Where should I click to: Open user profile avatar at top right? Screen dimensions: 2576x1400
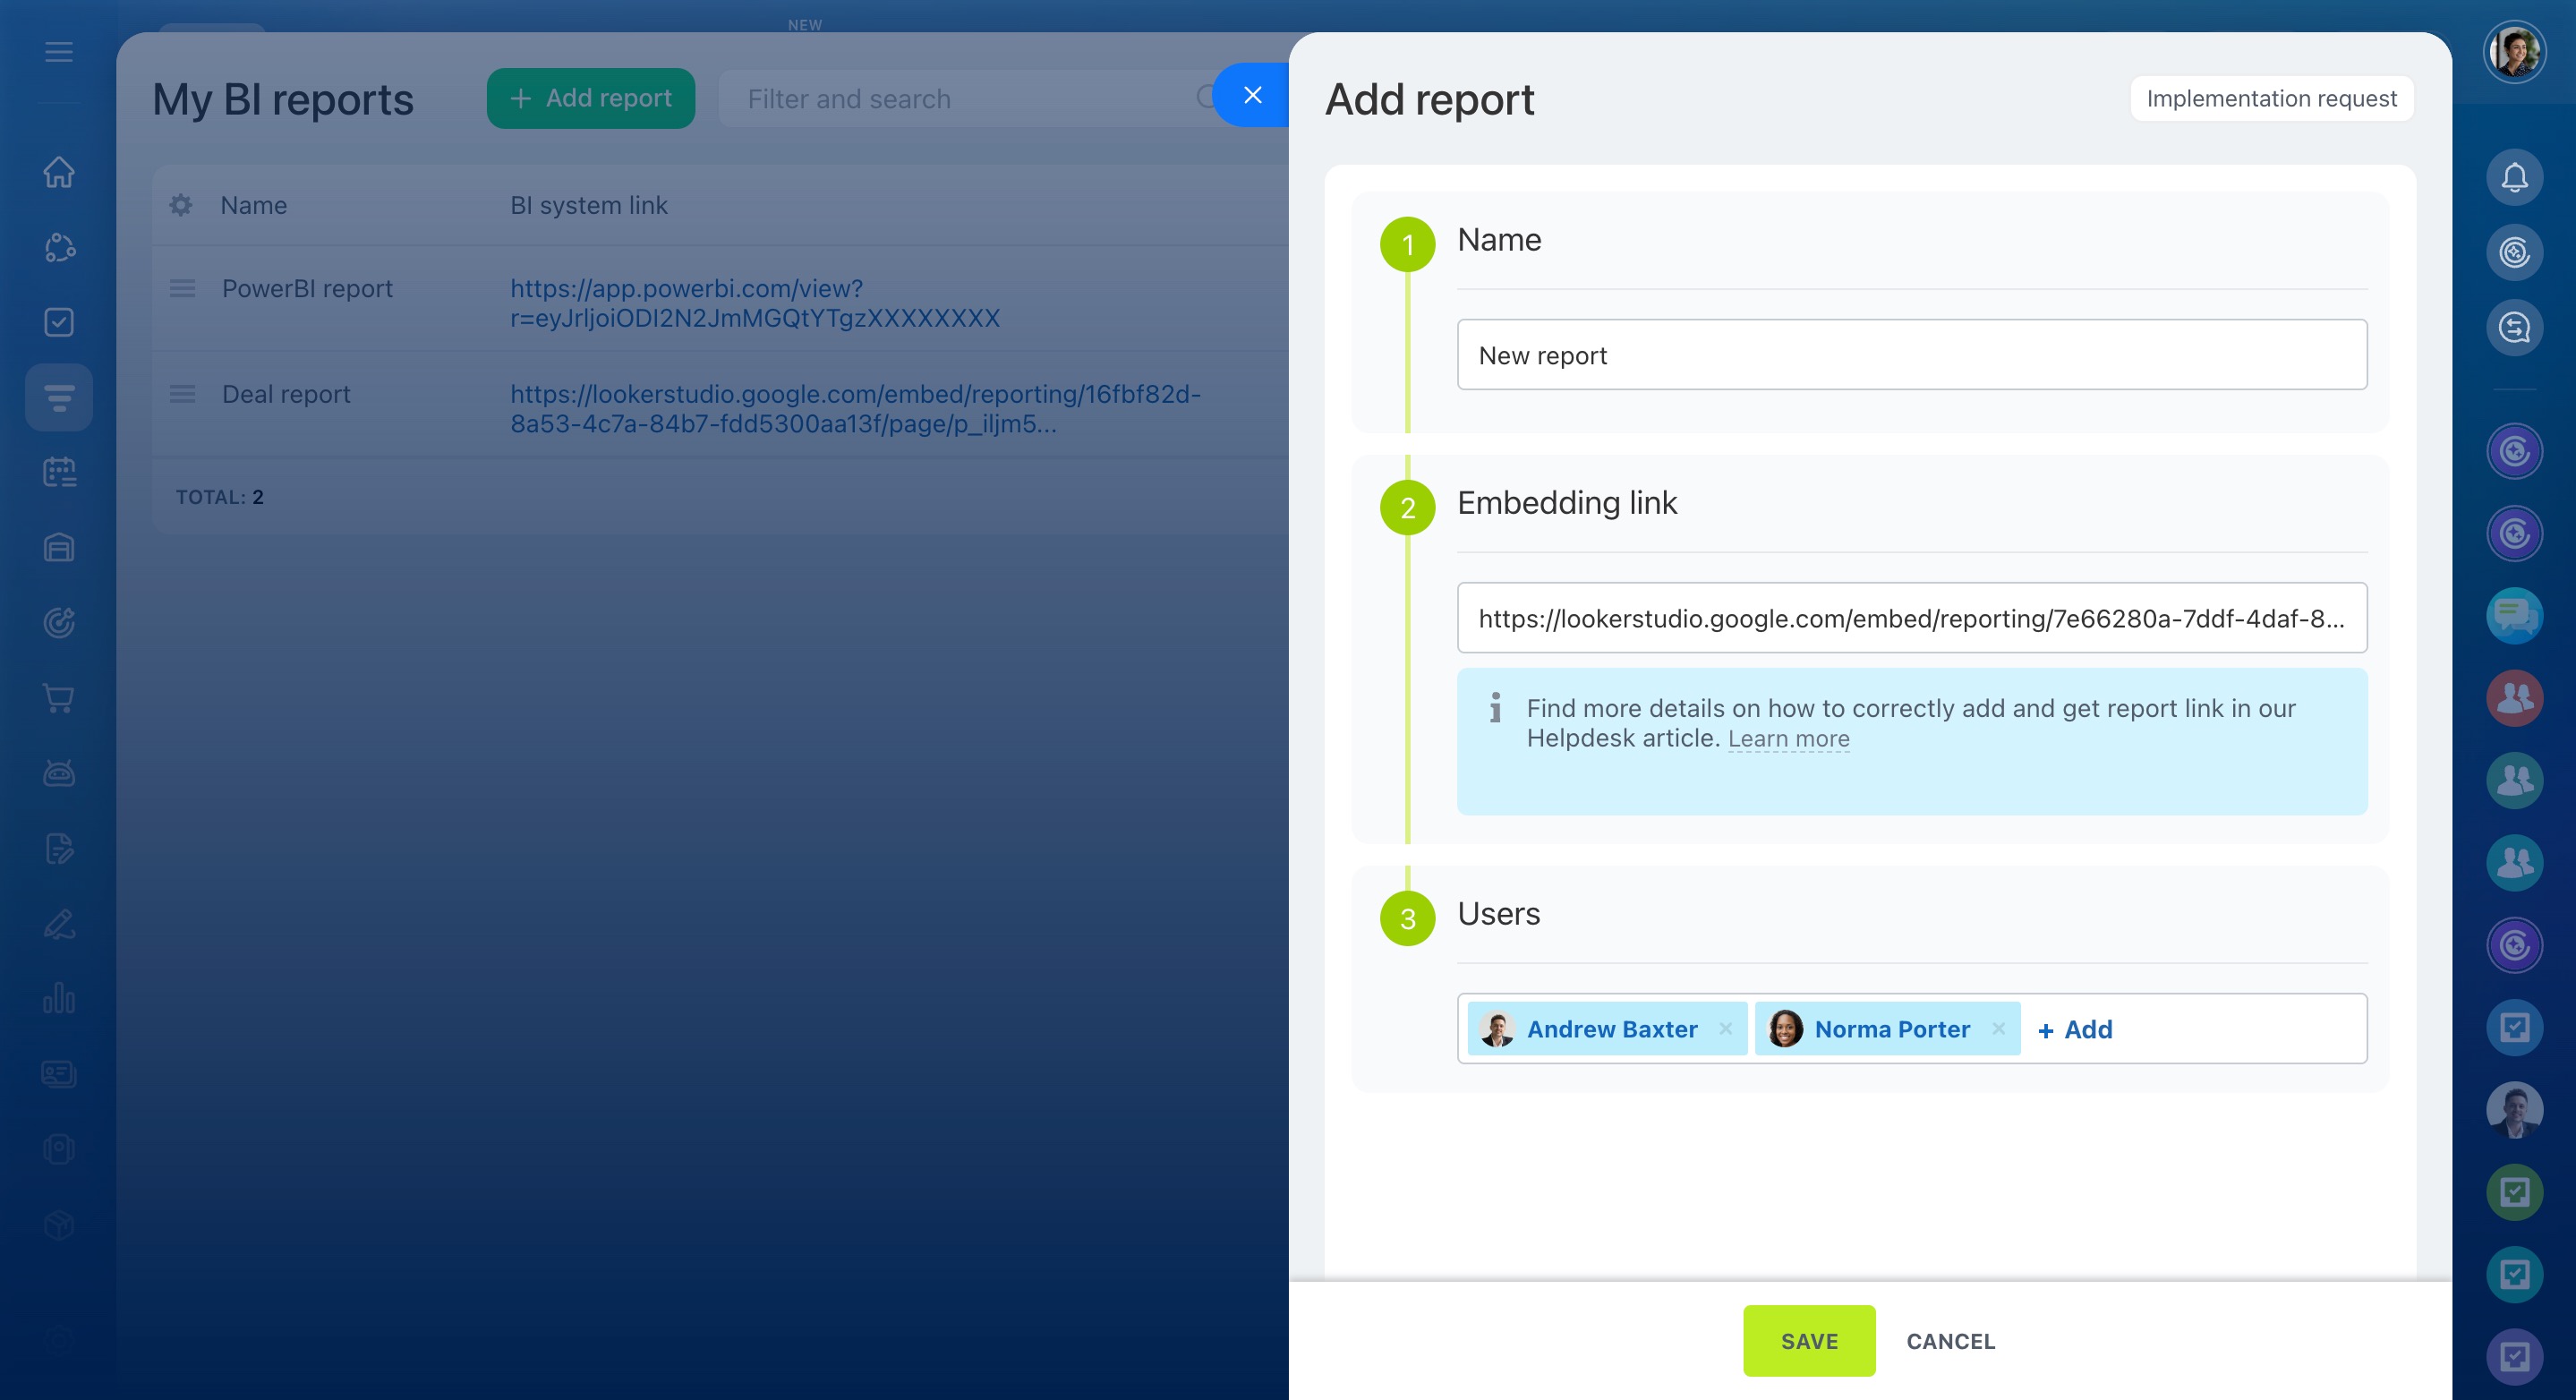point(2514,52)
